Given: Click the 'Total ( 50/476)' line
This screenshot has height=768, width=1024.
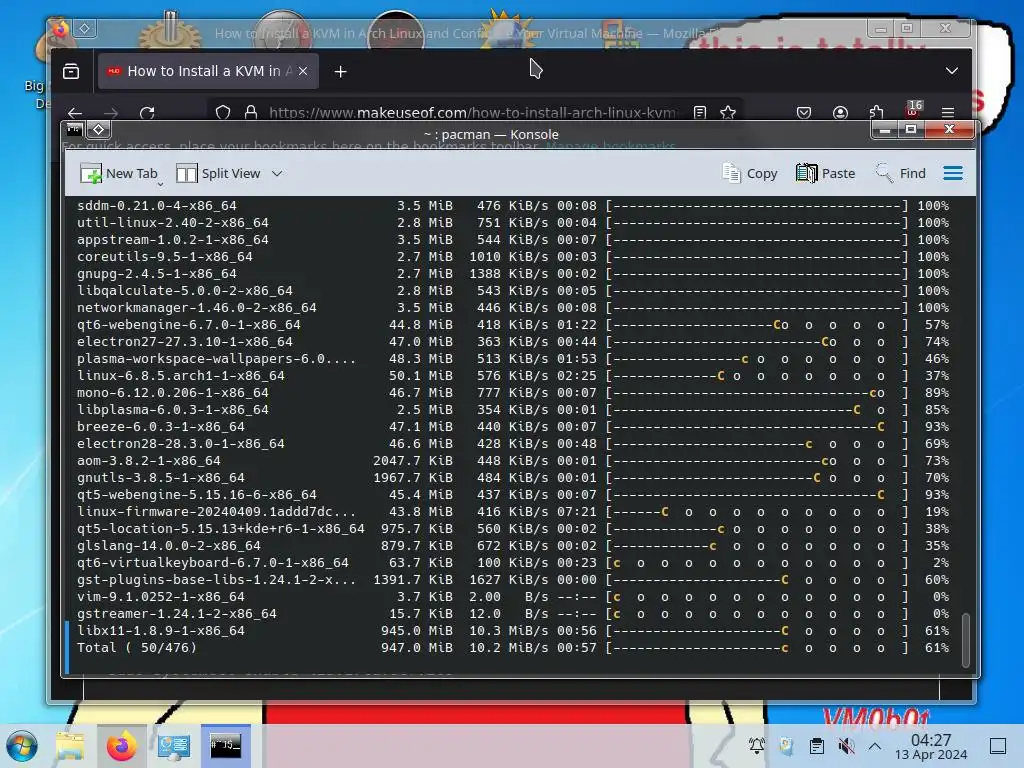Looking at the screenshot, I should [513, 648].
